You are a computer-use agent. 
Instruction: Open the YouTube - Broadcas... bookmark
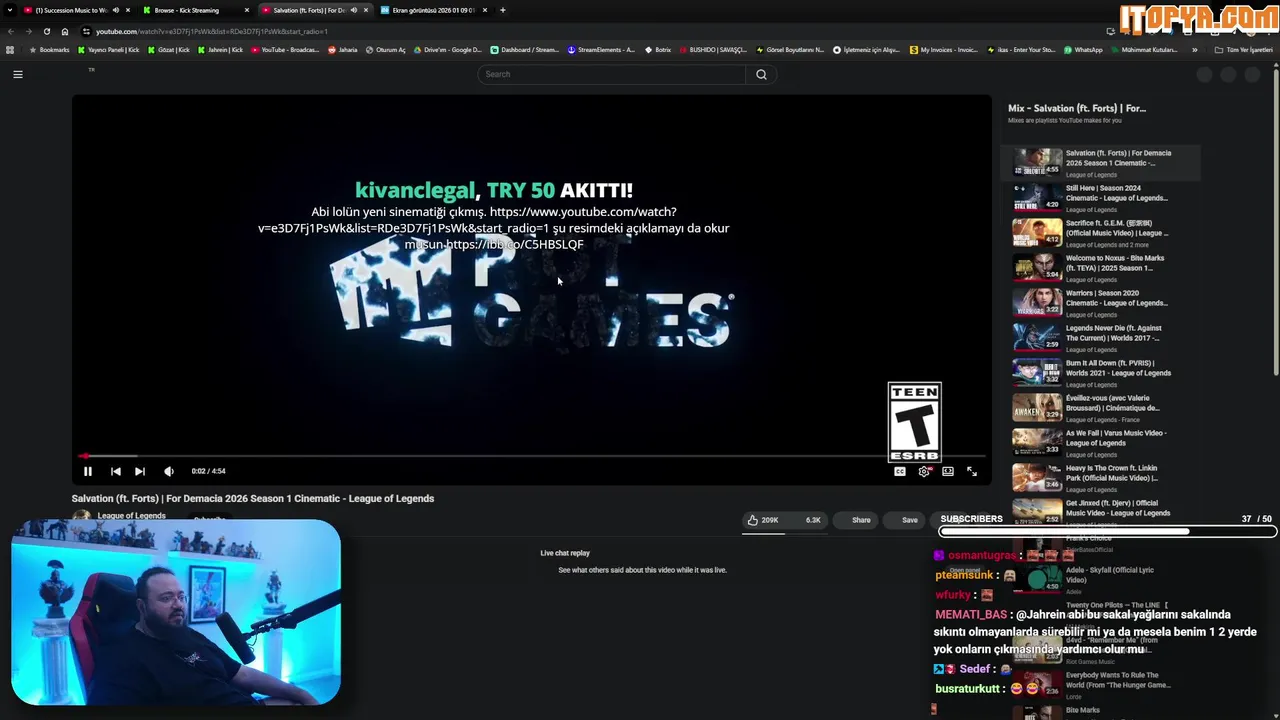click(x=285, y=49)
